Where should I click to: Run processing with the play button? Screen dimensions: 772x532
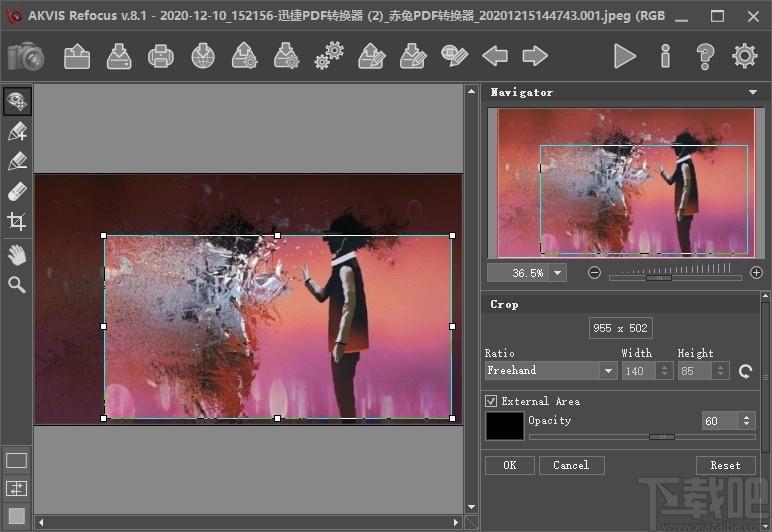pos(625,56)
